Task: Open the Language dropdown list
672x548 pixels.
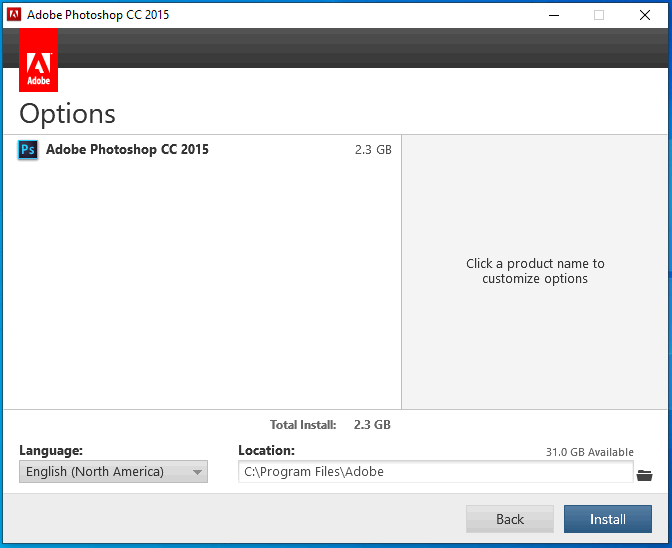Action: 112,472
